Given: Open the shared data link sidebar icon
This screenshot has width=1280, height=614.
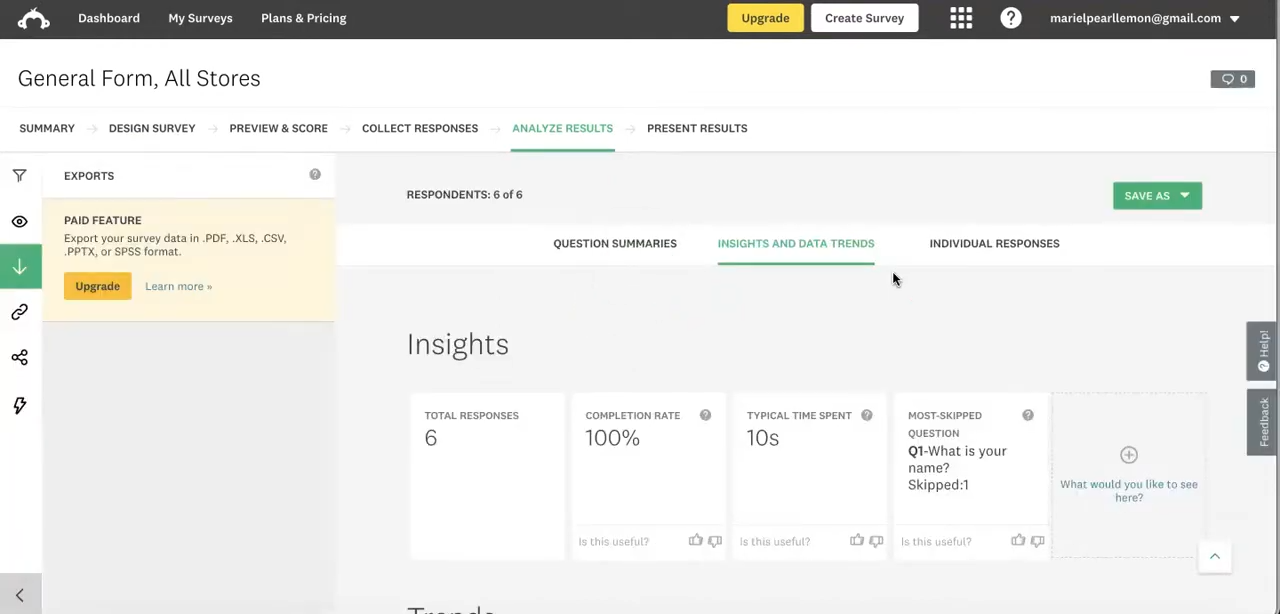Looking at the screenshot, I should tap(20, 312).
